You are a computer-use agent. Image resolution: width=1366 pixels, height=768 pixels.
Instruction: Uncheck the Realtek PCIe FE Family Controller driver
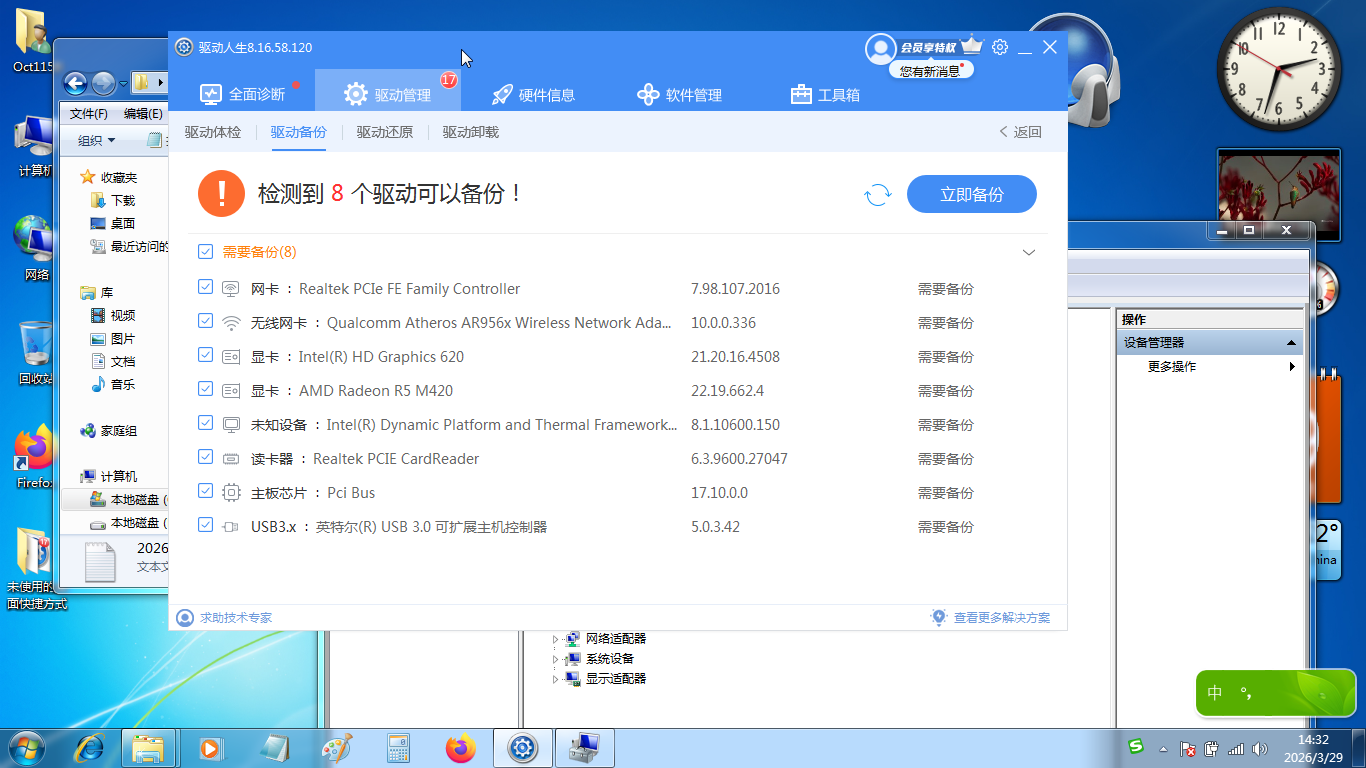[206, 288]
